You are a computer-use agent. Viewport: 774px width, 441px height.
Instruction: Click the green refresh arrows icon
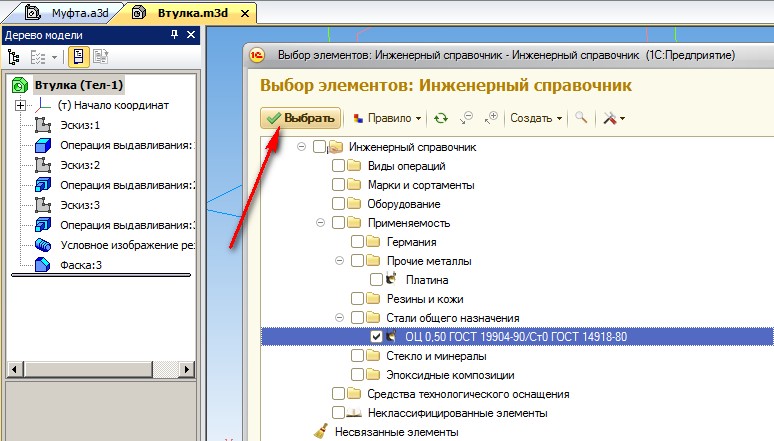pyautogui.click(x=440, y=118)
